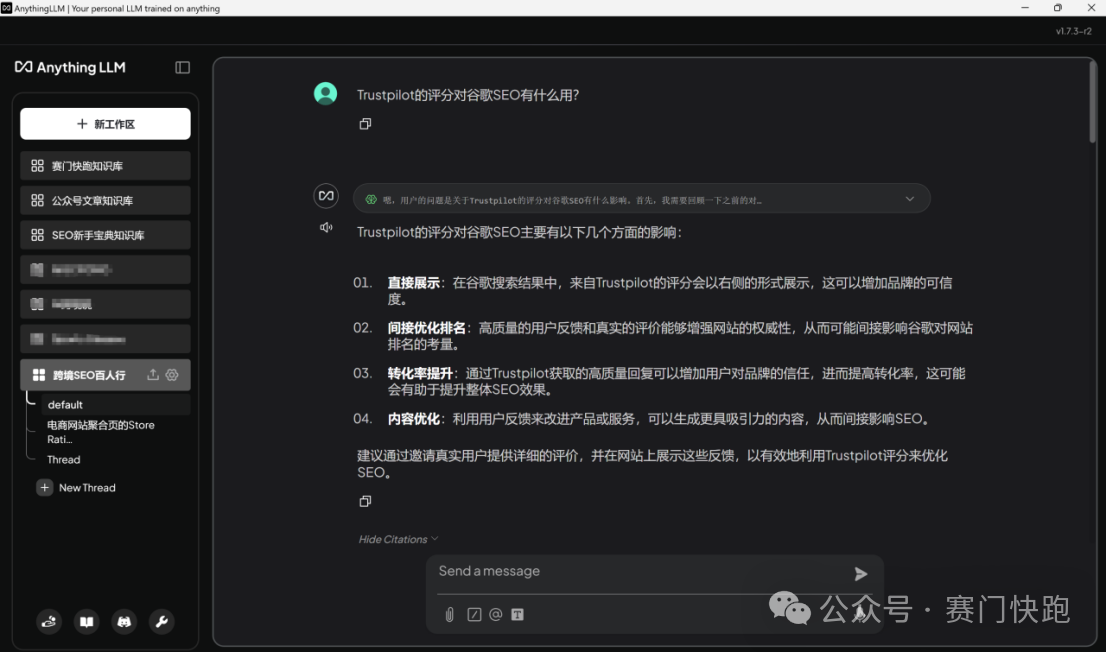Open the 公众号文章知识库 workspace
This screenshot has height=653, width=1106.
(105, 200)
